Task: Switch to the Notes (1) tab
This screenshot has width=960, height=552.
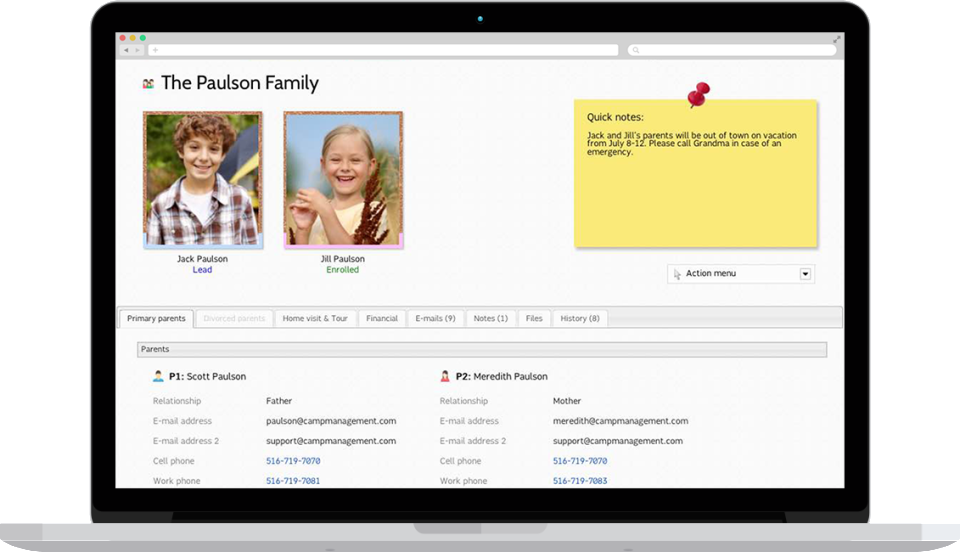Action: tap(490, 318)
